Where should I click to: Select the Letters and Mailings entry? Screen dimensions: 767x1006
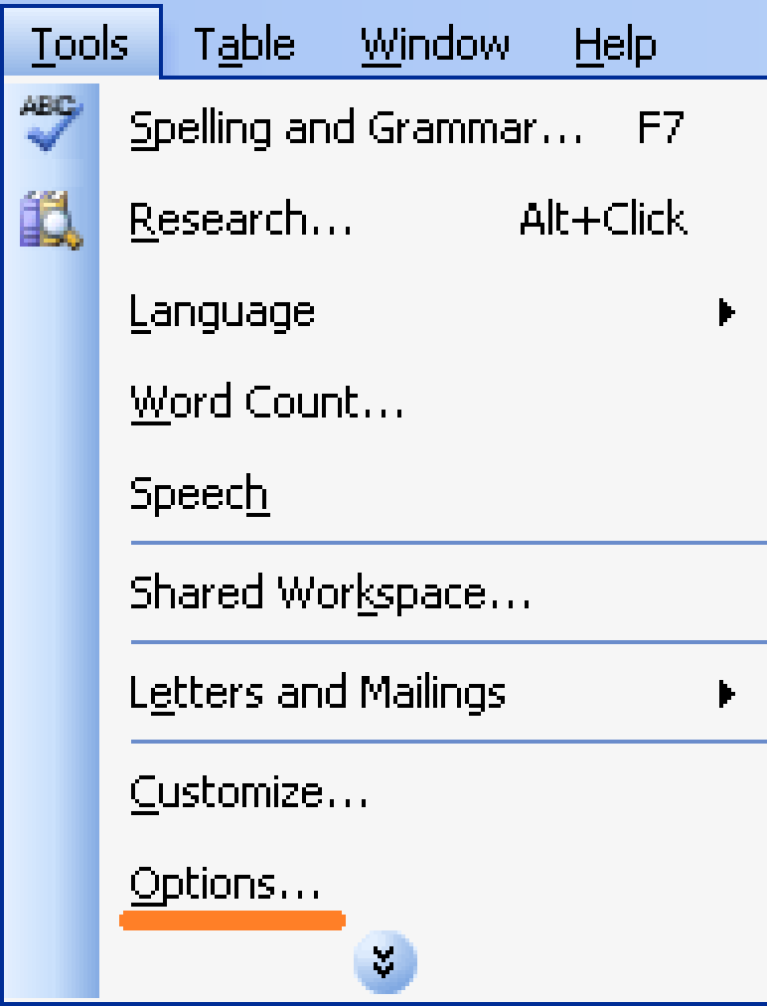(x=318, y=694)
